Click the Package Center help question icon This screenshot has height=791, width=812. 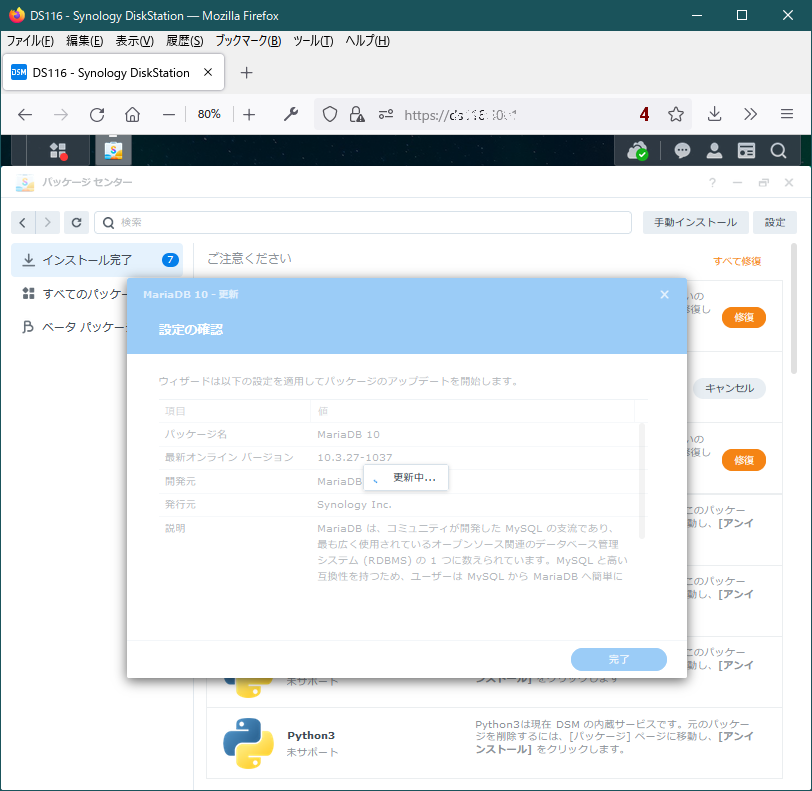(713, 182)
